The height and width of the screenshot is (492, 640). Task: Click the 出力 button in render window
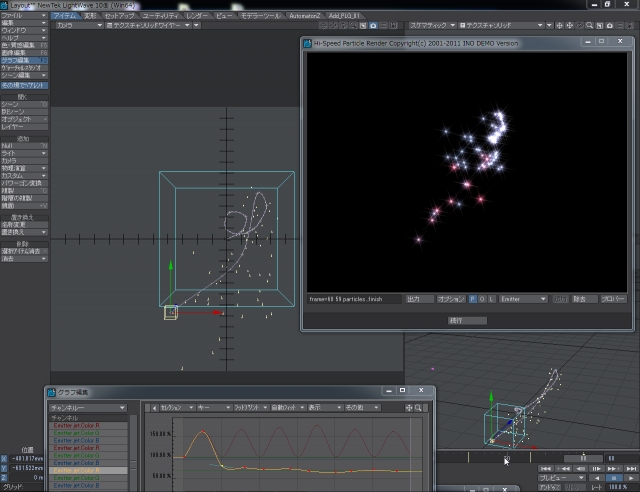419,299
